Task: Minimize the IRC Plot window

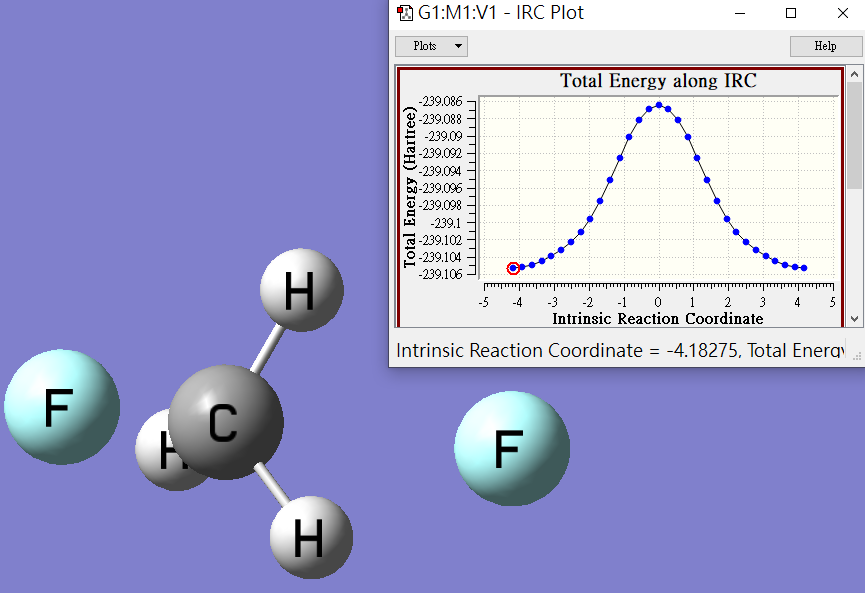Action: (740, 13)
